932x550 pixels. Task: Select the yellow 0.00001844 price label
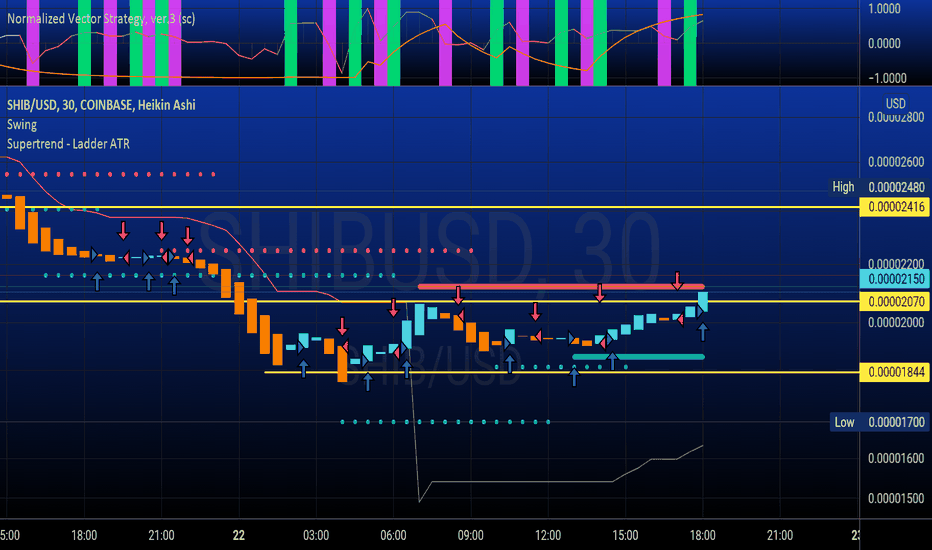[895, 372]
